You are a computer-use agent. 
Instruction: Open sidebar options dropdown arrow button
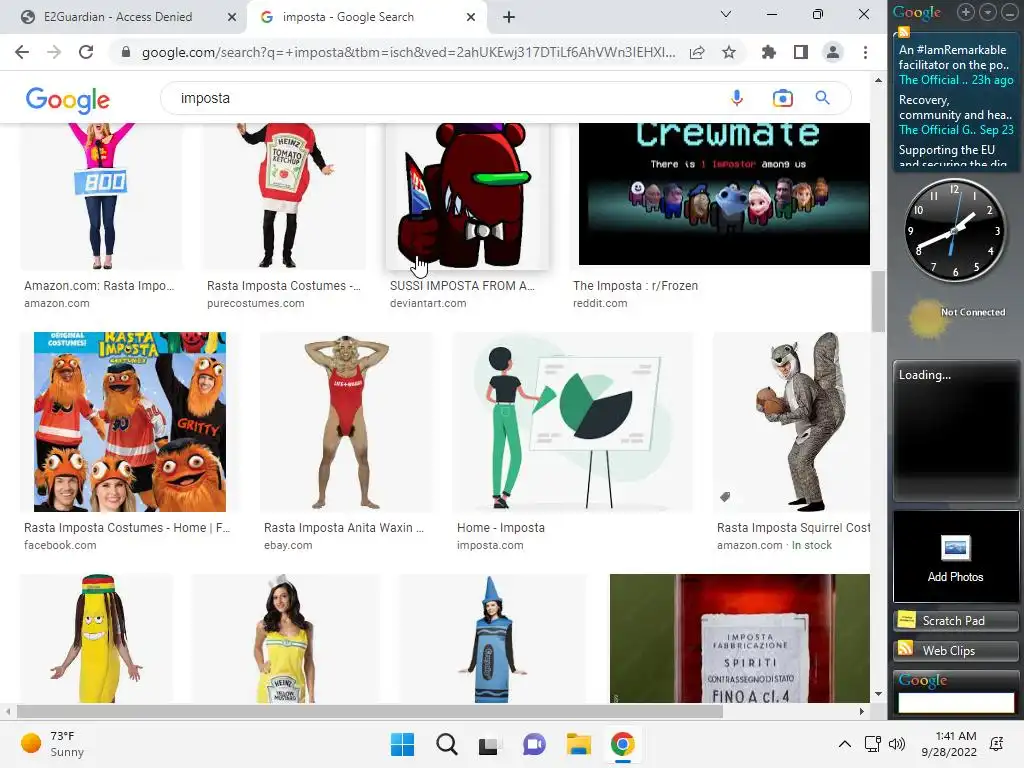click(987, 12)
